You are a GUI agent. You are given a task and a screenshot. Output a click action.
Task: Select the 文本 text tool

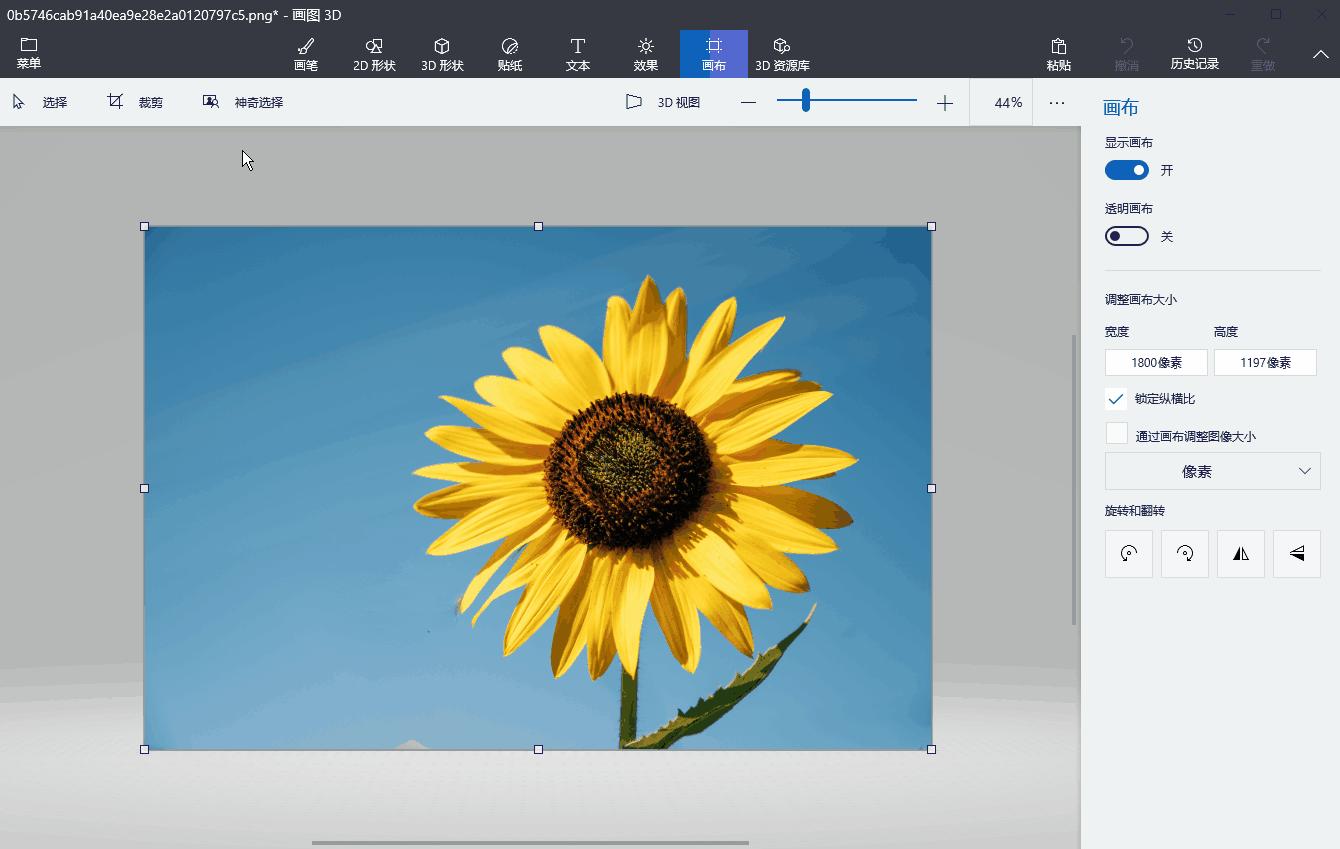pos(578,54)
